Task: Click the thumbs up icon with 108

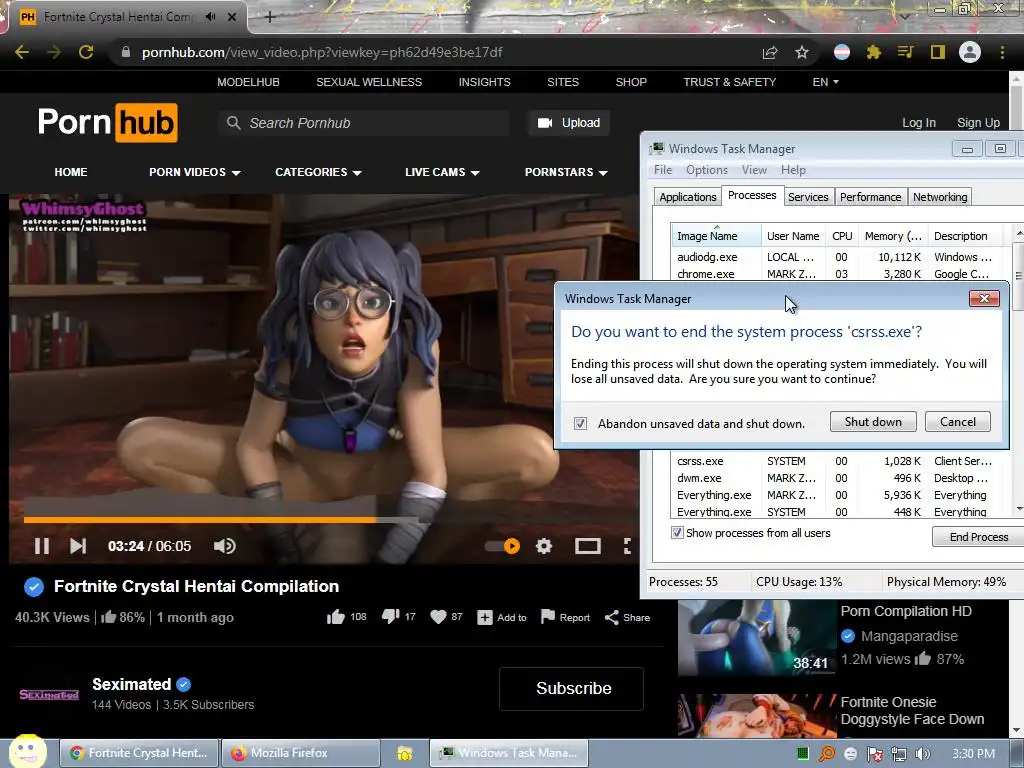Action: tap(336, 617)
